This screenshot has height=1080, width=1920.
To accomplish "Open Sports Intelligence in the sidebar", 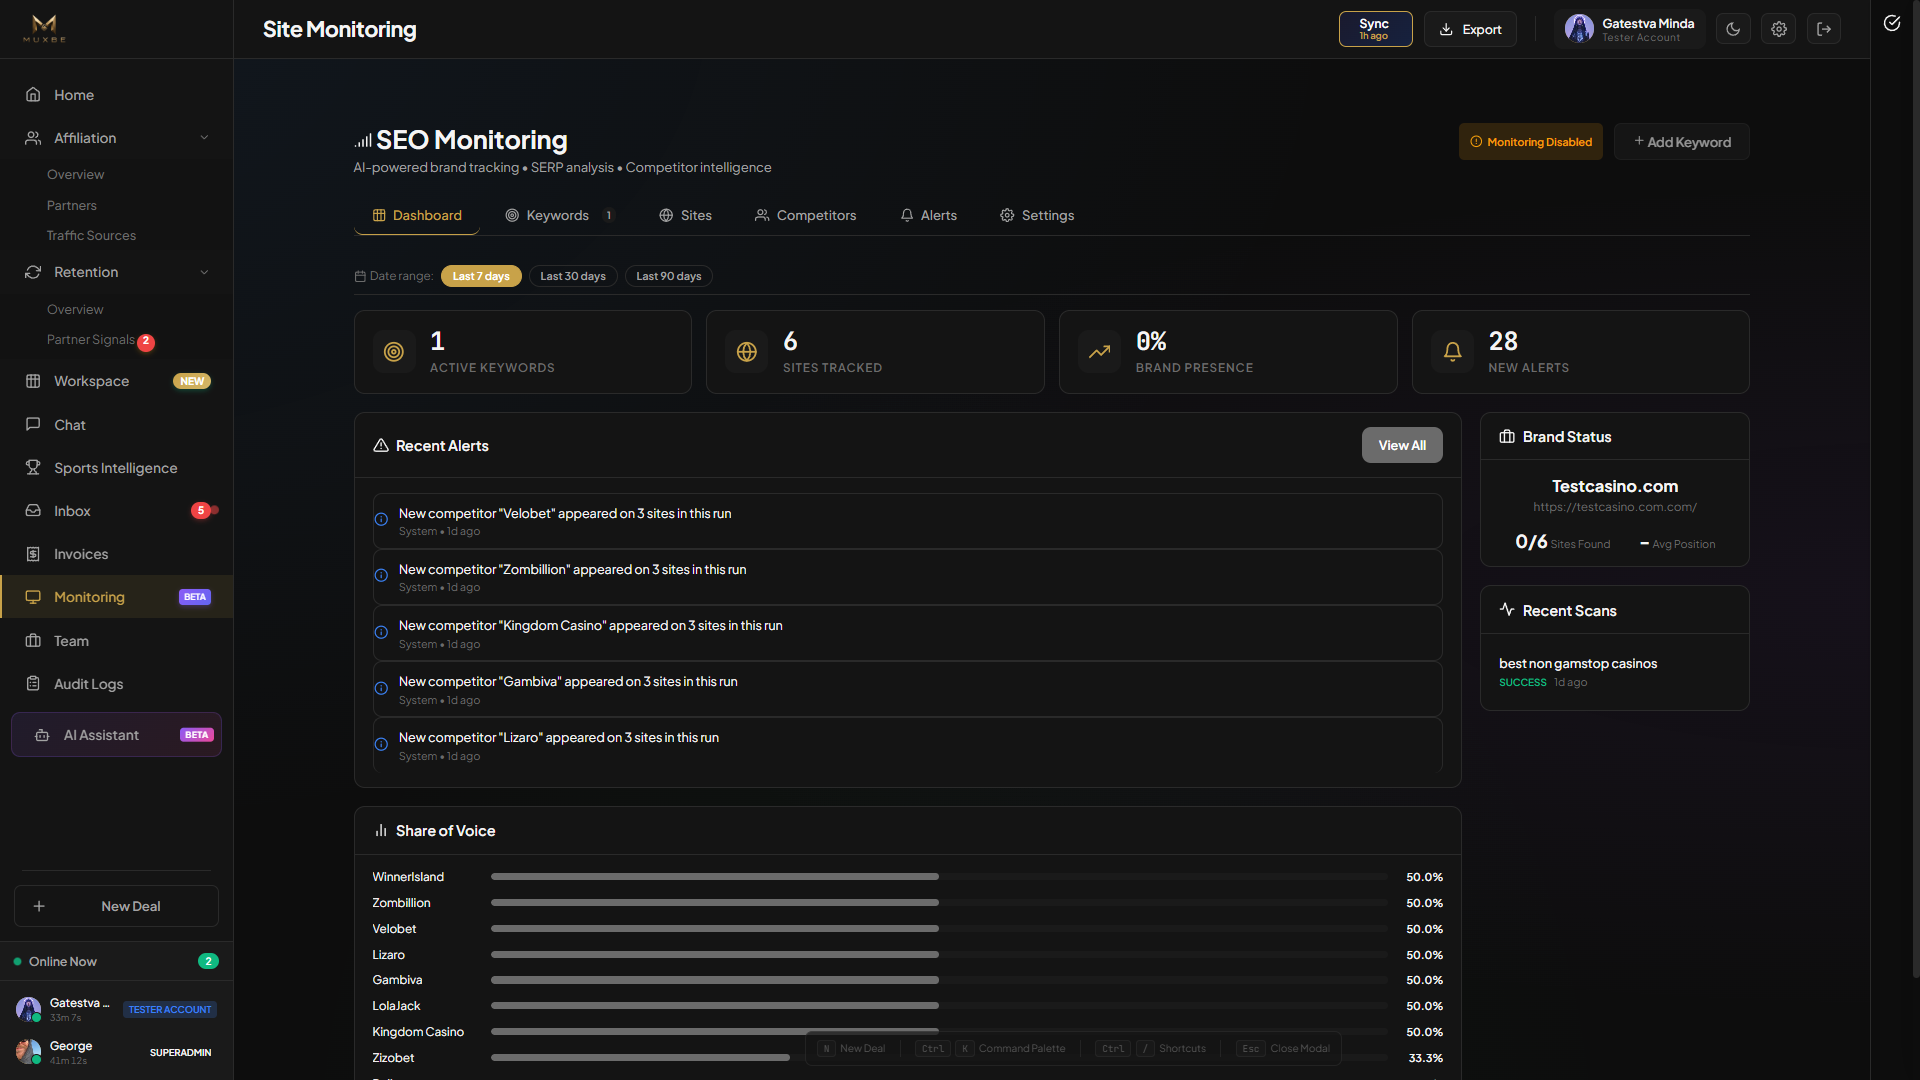I will point(116,468).
